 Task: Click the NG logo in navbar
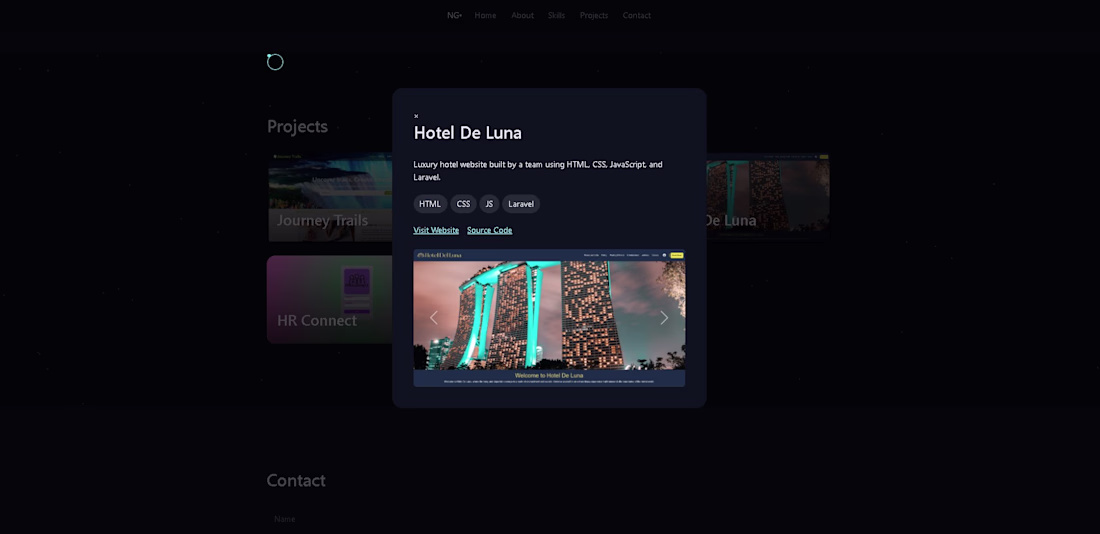point(455,15)
